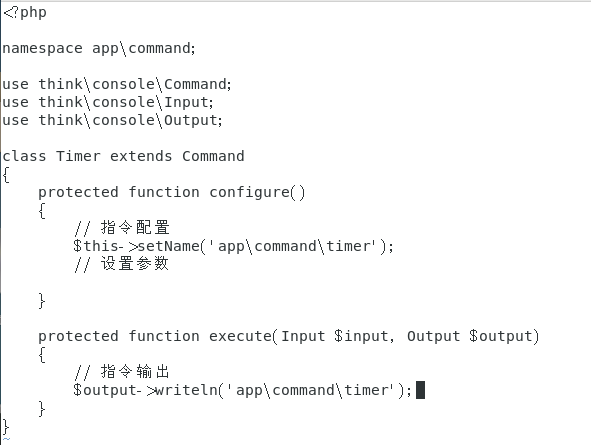Click the use think\console\Output statement
This screenshot has width=591, height=445.
coord(112,121)
